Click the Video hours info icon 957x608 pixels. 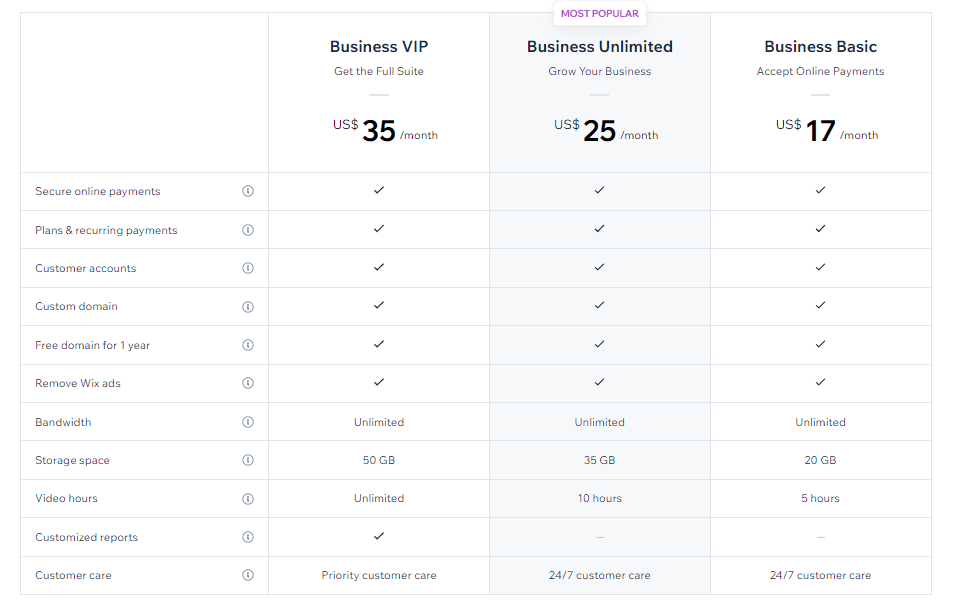pyautogui.click(x=248, y=499)
